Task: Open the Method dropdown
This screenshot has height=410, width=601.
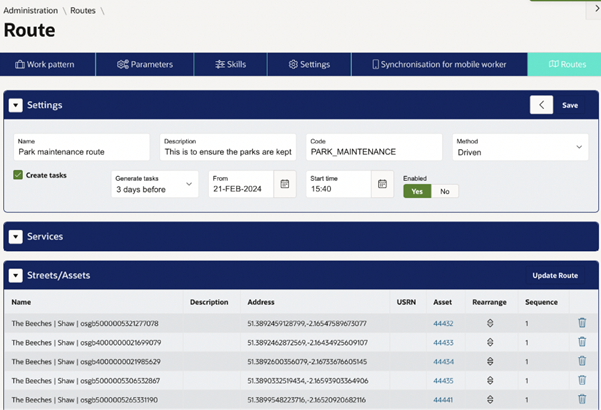Action: [520, 147]
